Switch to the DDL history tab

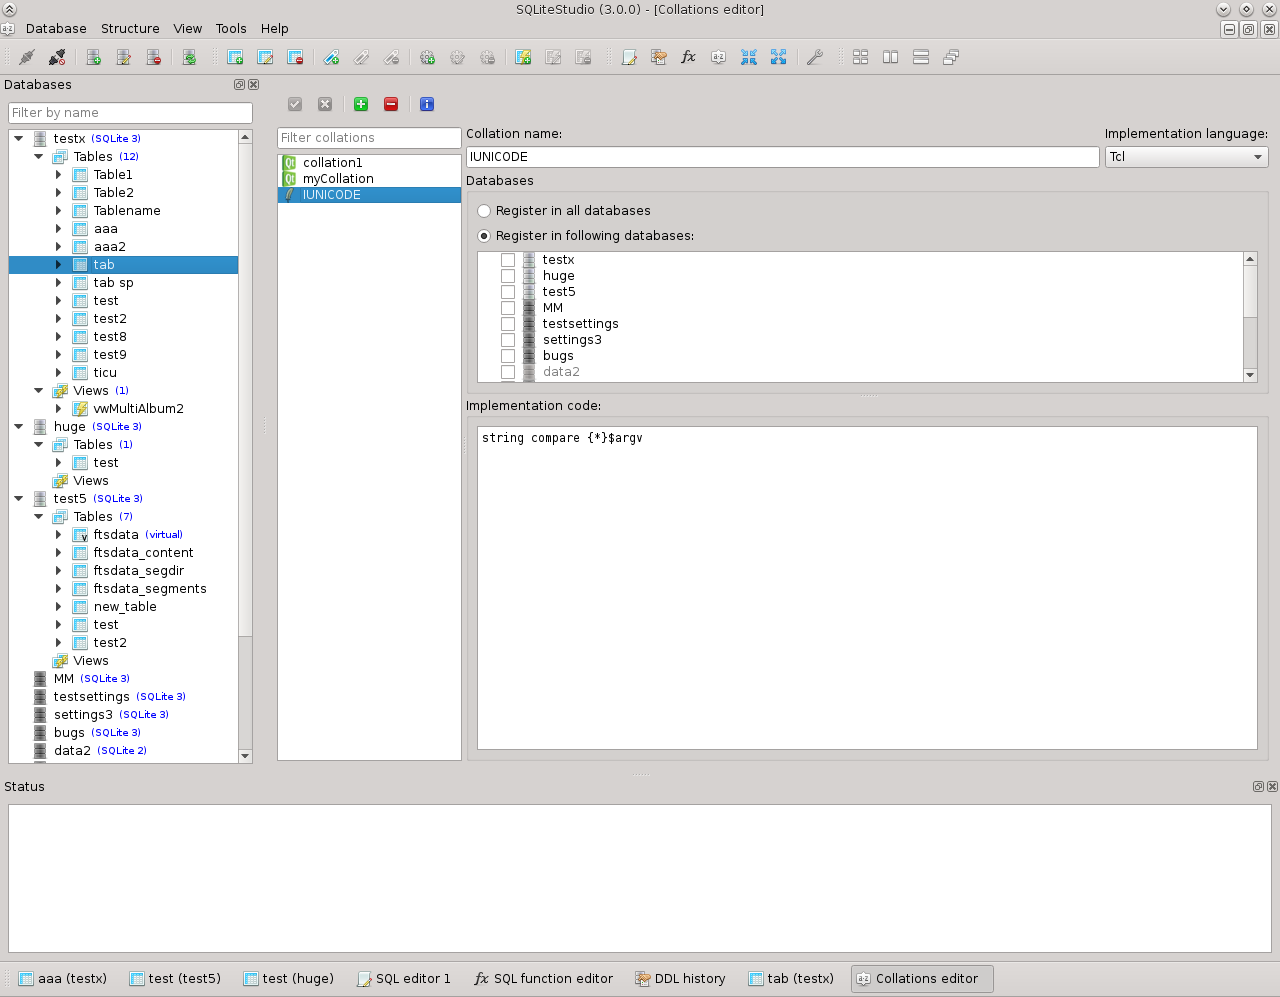[680, 979]
